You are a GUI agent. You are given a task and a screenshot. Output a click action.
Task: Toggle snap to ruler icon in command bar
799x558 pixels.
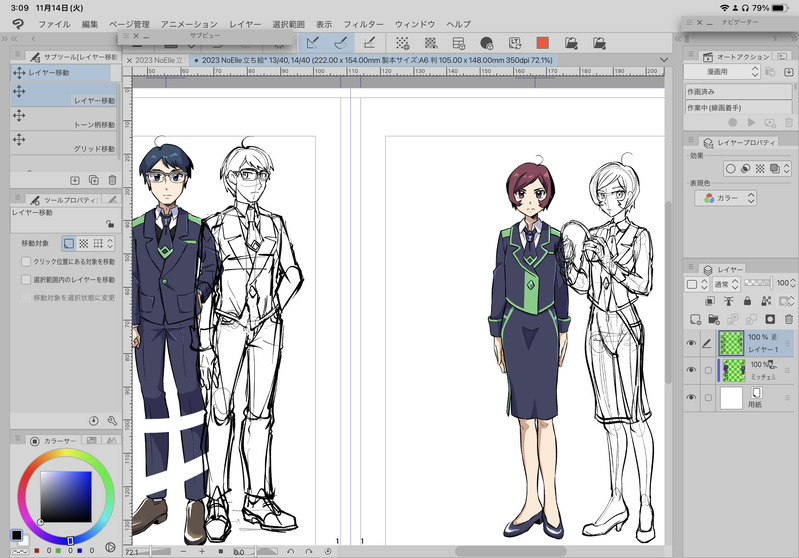313,43
